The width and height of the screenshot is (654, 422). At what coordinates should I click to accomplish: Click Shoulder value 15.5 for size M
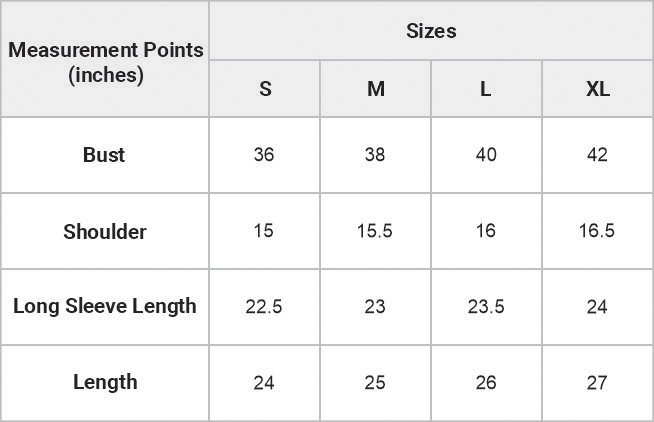pos(375,231)
